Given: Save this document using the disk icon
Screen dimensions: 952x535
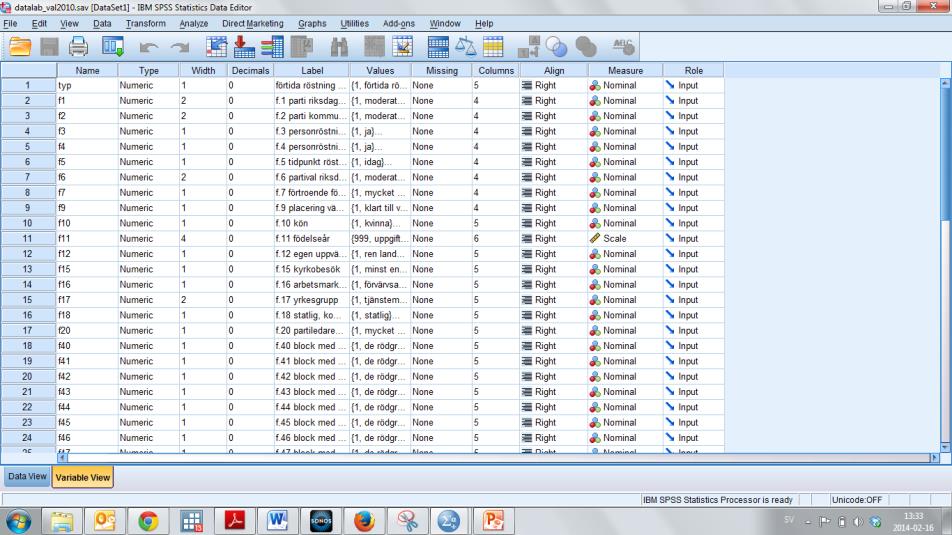Looking at the screenshot, I should [49, 47].
